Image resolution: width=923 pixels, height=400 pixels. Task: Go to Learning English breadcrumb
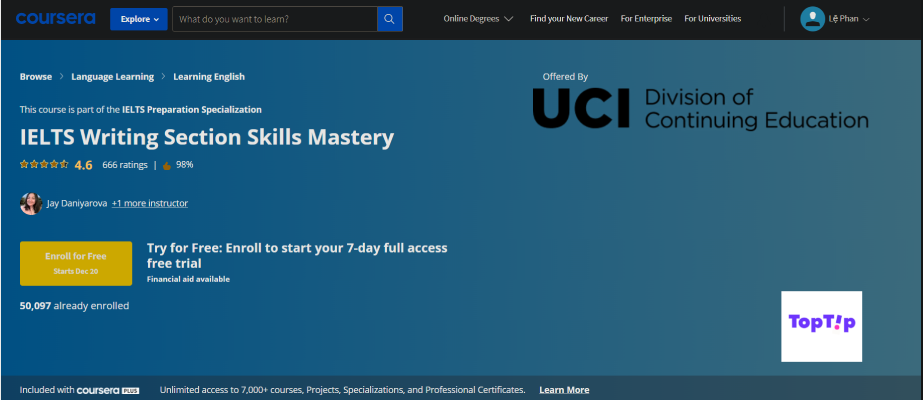click(x=209, y=76)
